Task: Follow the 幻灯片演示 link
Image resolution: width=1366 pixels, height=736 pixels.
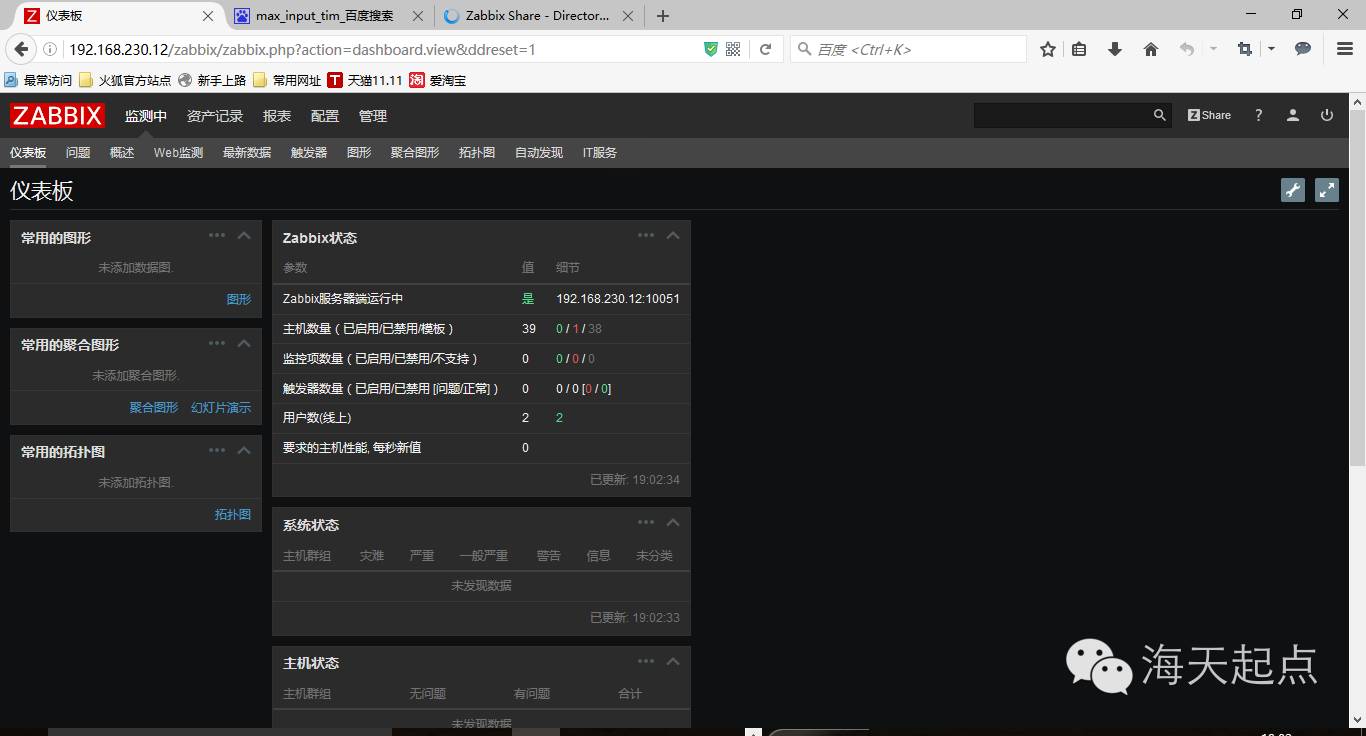Action: [221, 407]
